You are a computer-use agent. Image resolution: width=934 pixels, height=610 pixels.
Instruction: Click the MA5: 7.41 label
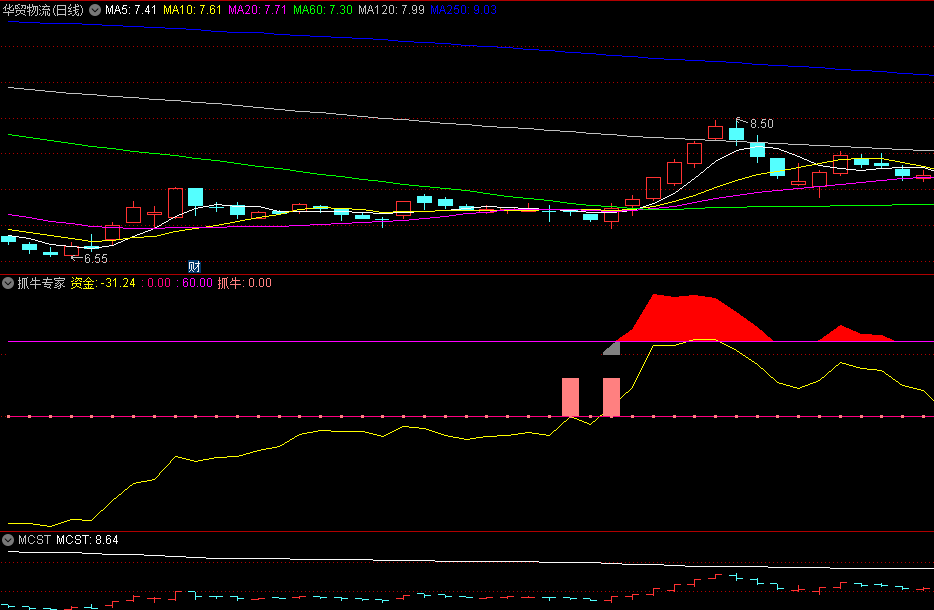(130, 10)
